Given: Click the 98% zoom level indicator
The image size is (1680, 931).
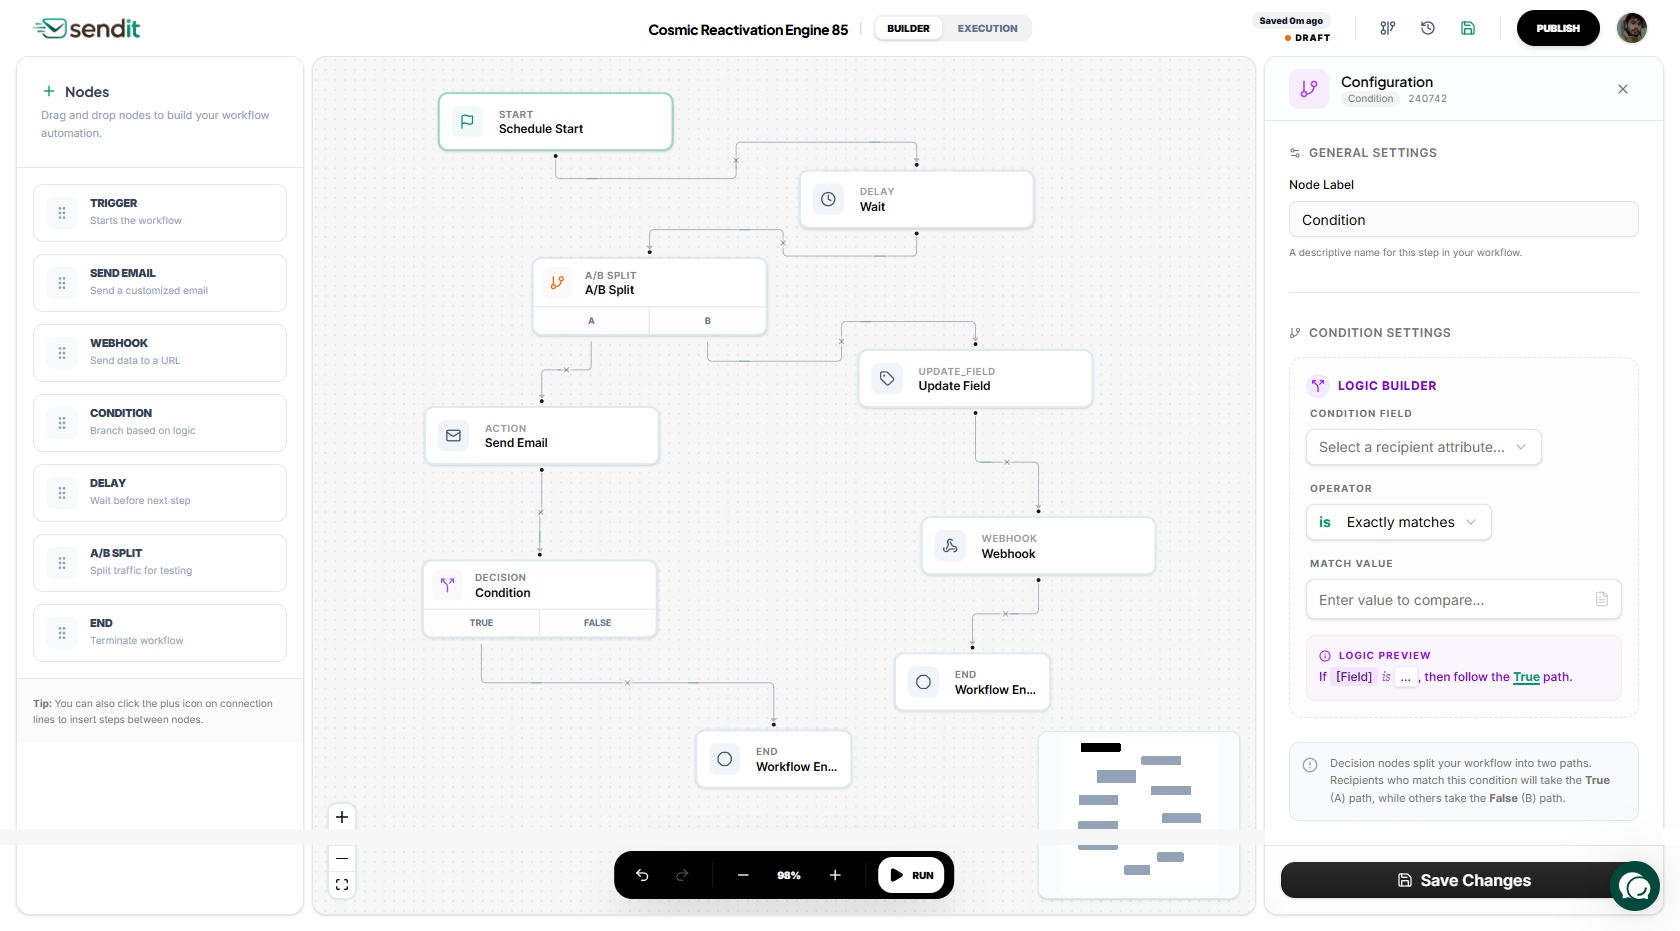Looking at the screenshot, I should tap(788, 875).
